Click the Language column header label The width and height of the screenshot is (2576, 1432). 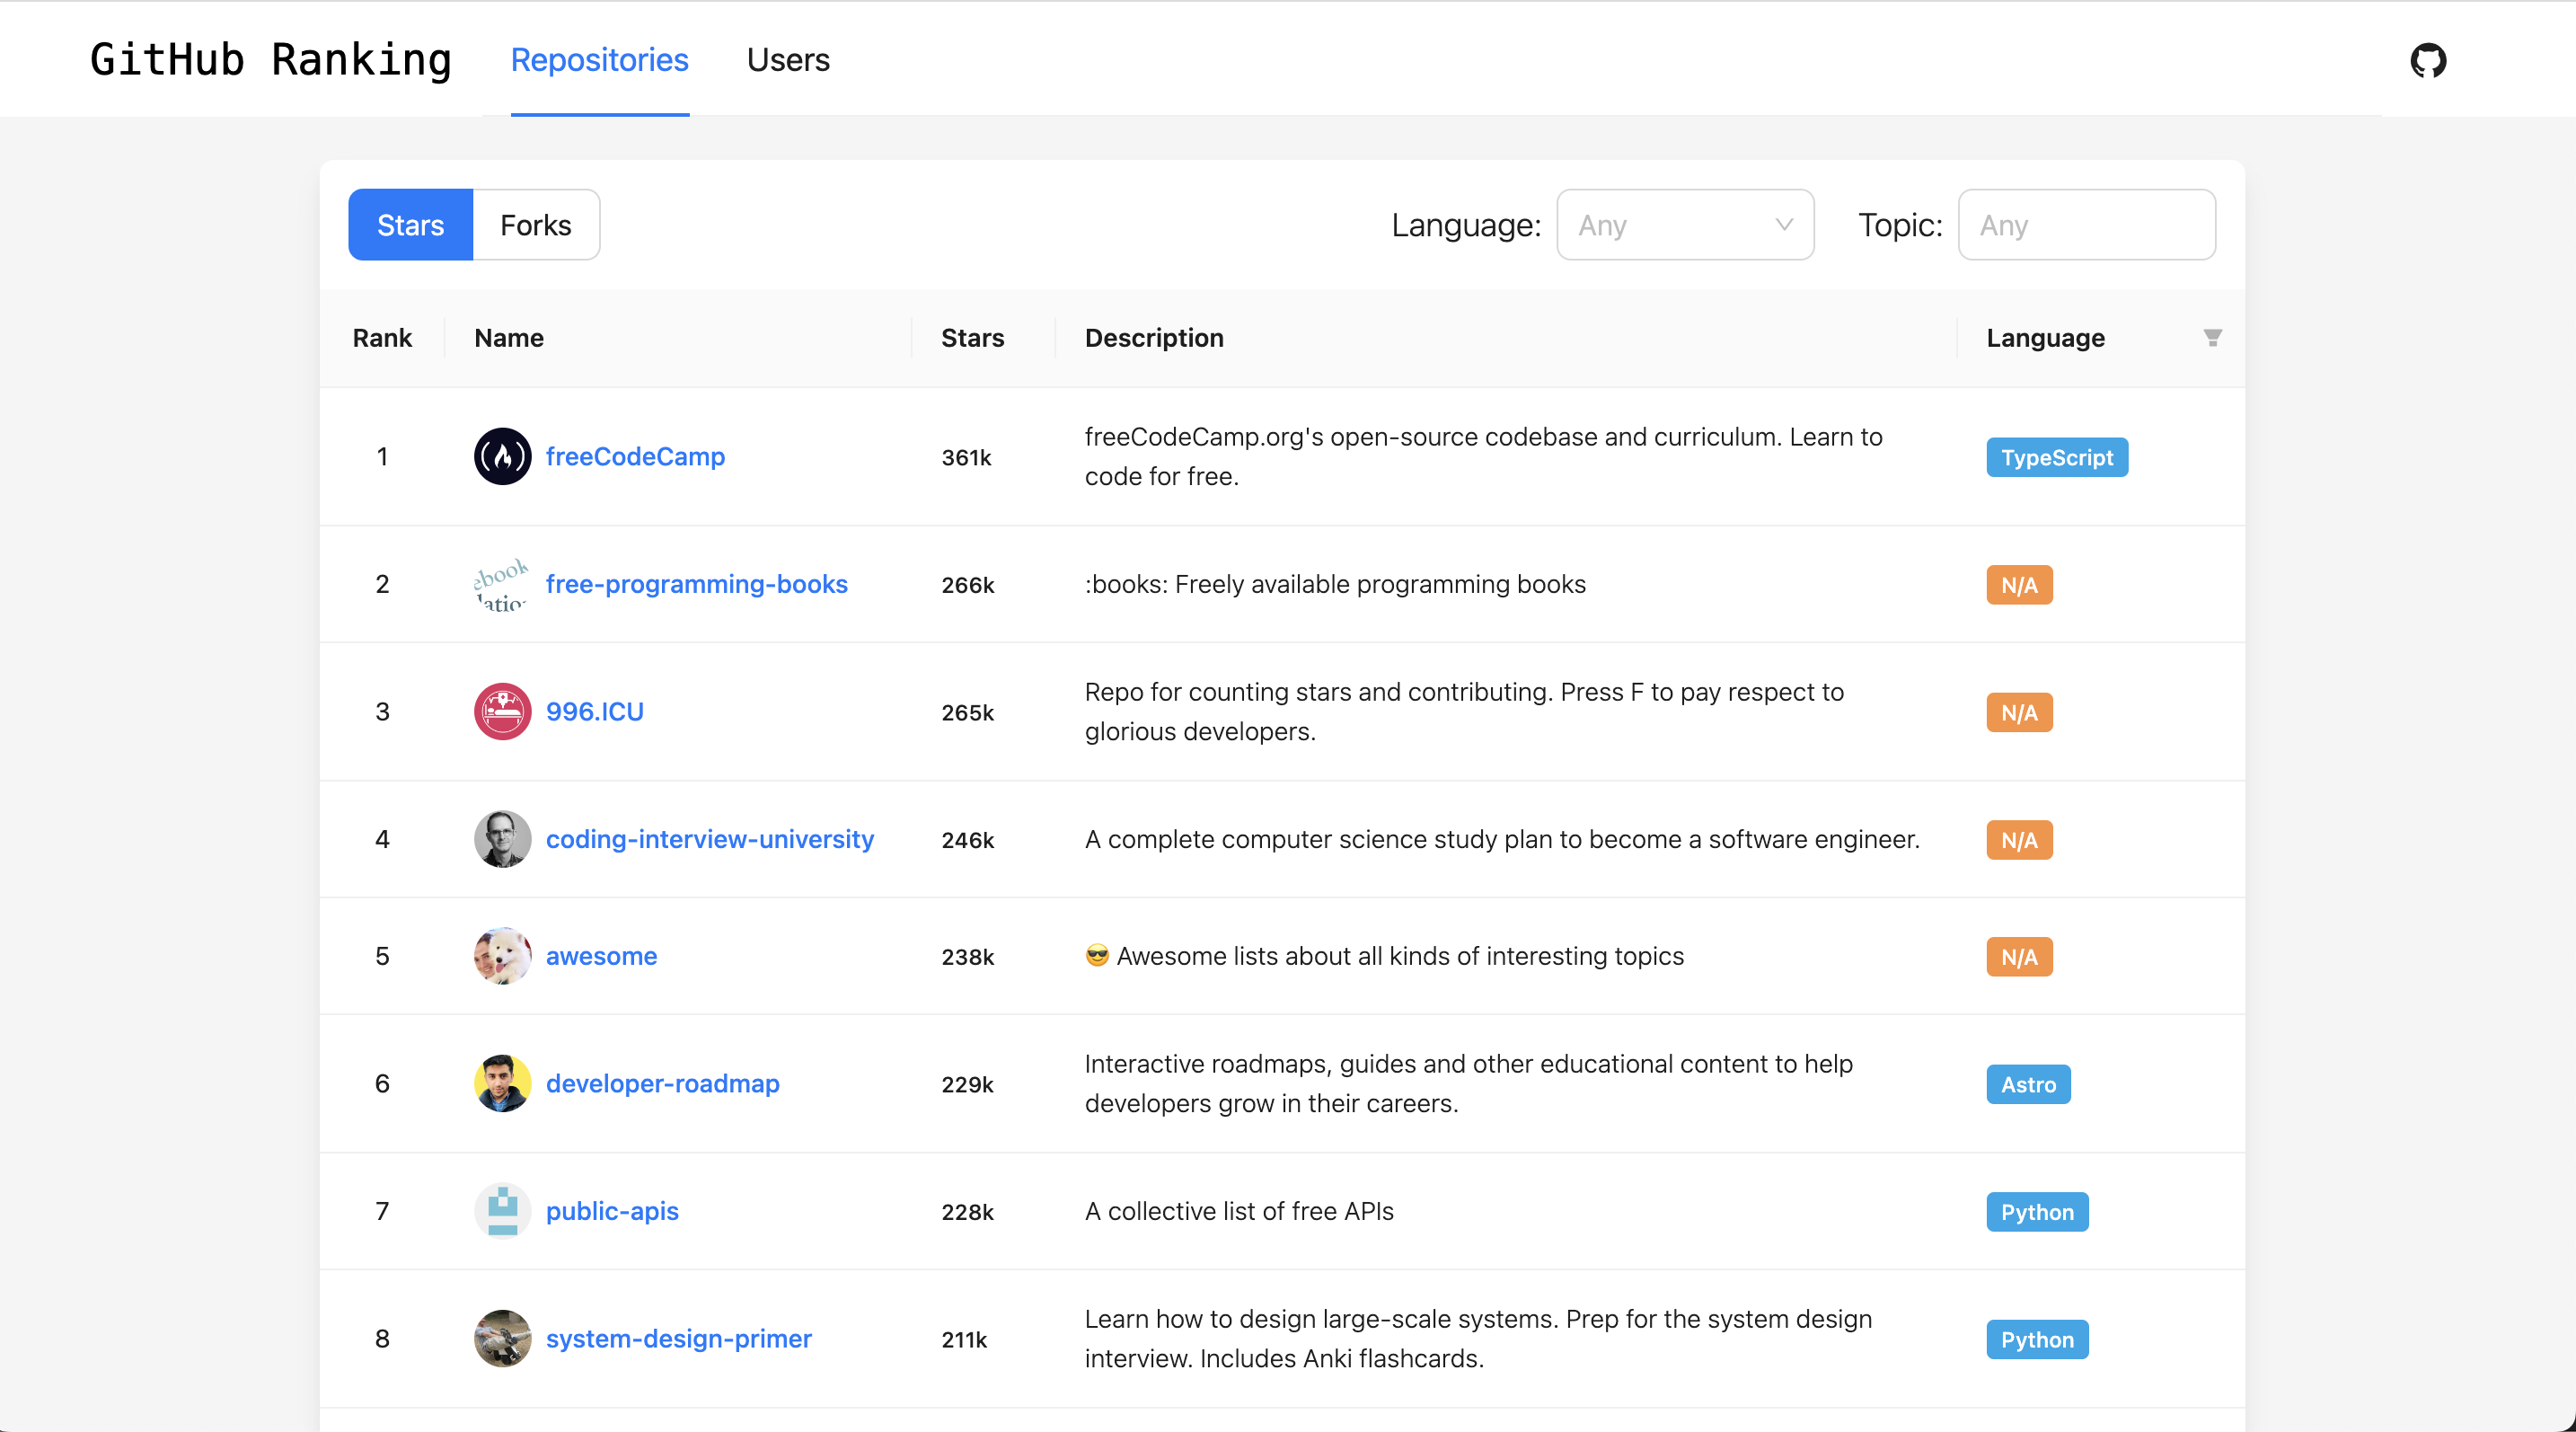[x=2046, y=338]
